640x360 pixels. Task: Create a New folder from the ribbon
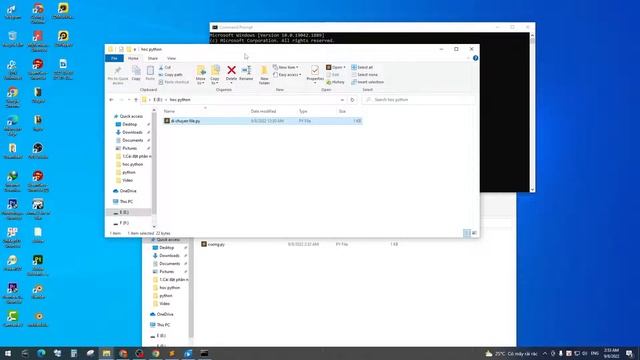coord(264,75)
